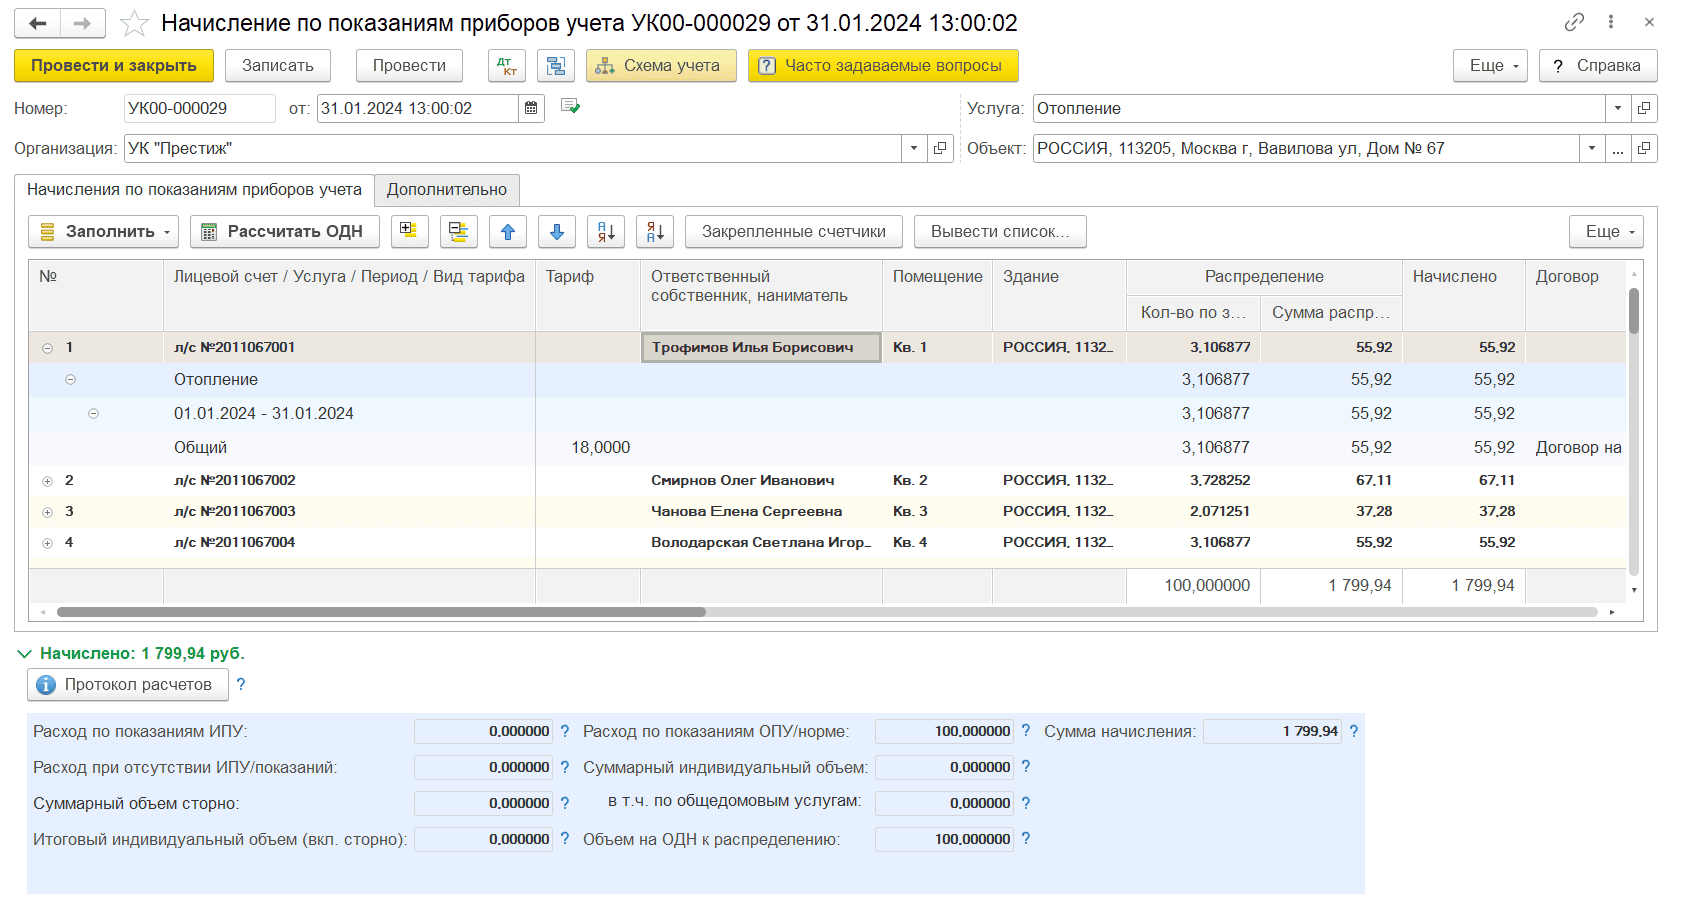Expand the row for л/с №2011067002

(x=47, y=481)
